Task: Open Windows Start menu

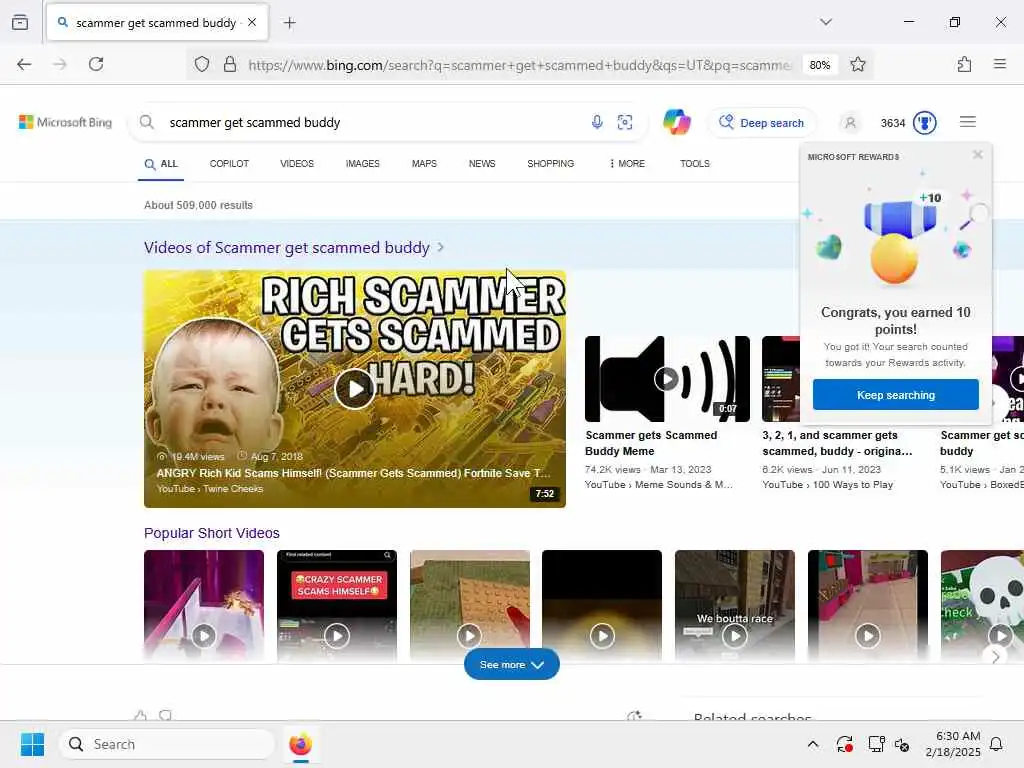Action: pyautogui.click(x=32, y=744)
